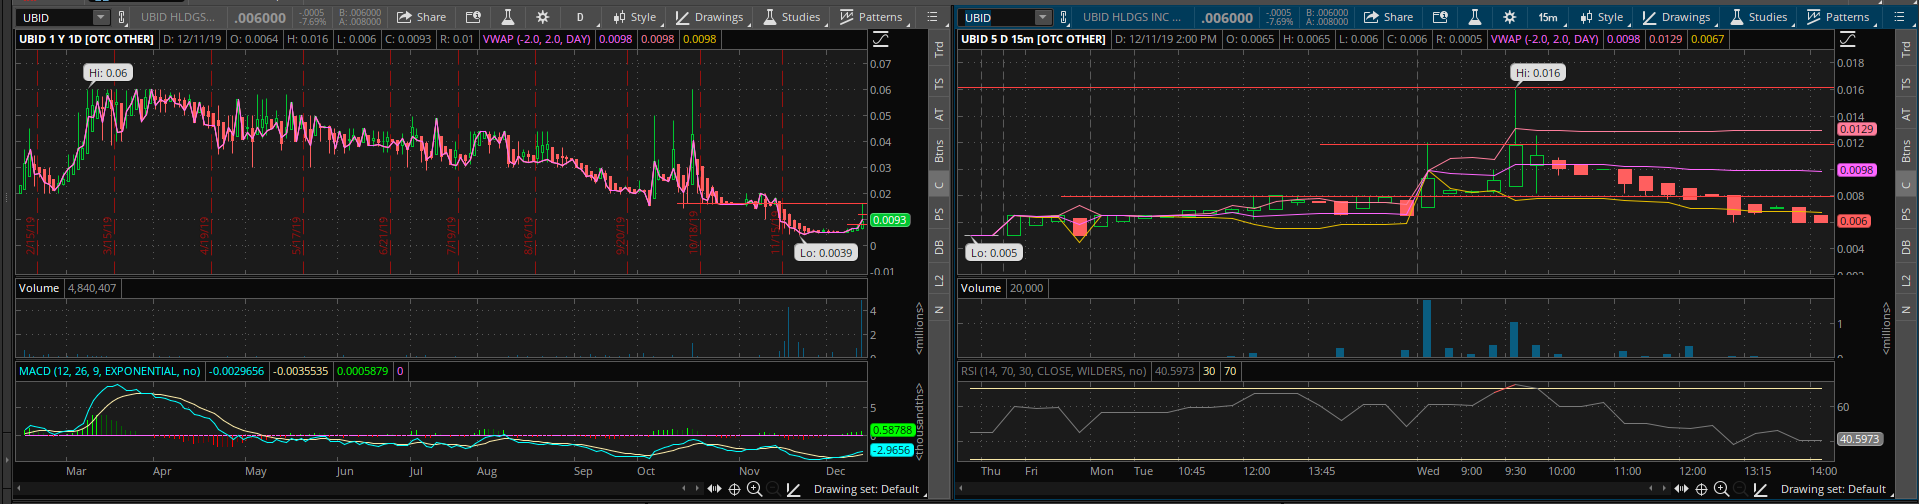Click the drawing tool icon at bottom of right chart

point(1760,489)
